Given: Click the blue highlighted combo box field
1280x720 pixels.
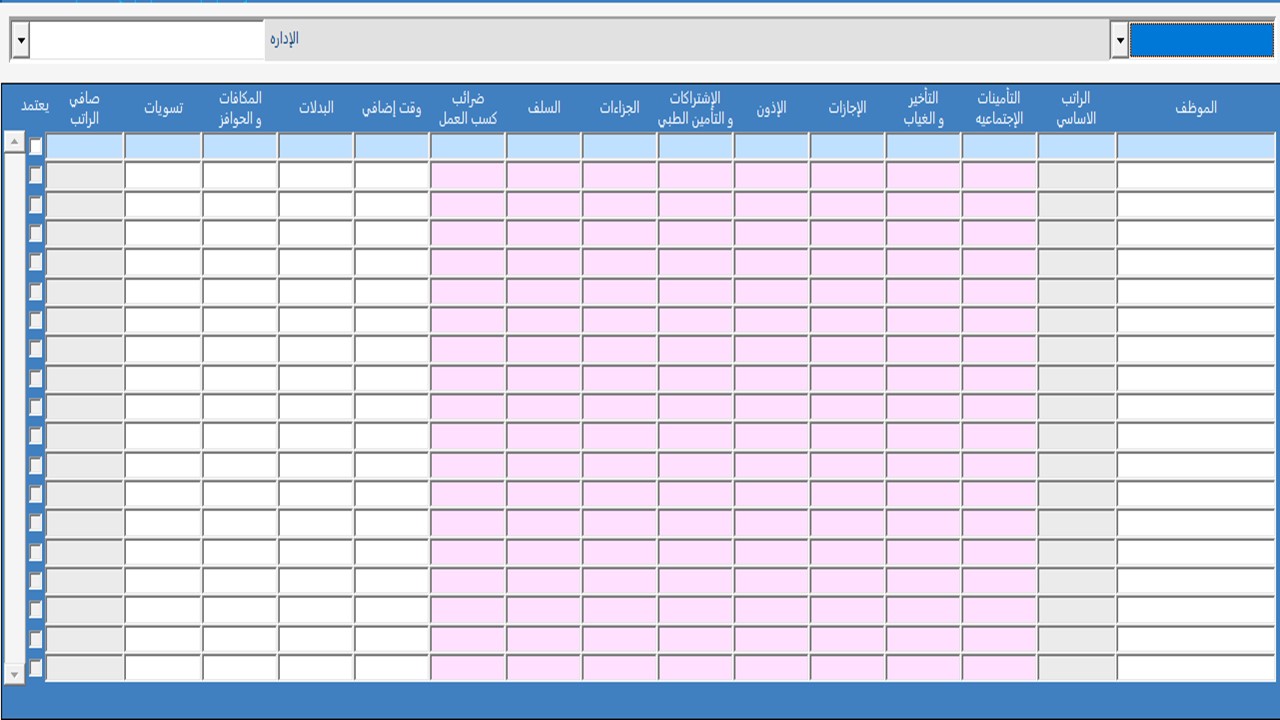Looking at the screenshot, I should pyautogui.click(x=1201, y=41).
